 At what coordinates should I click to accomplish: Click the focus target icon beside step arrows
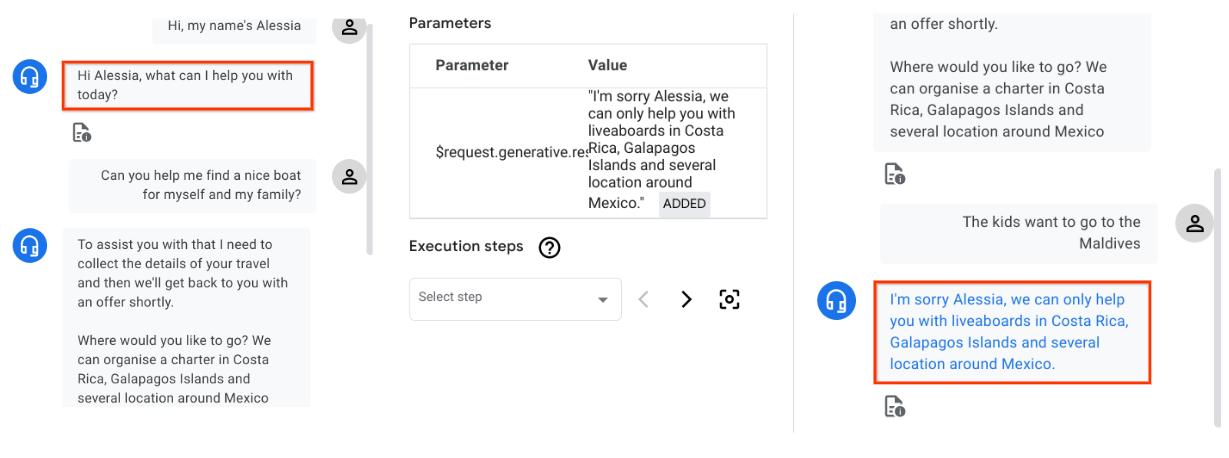tap(729, 299)
